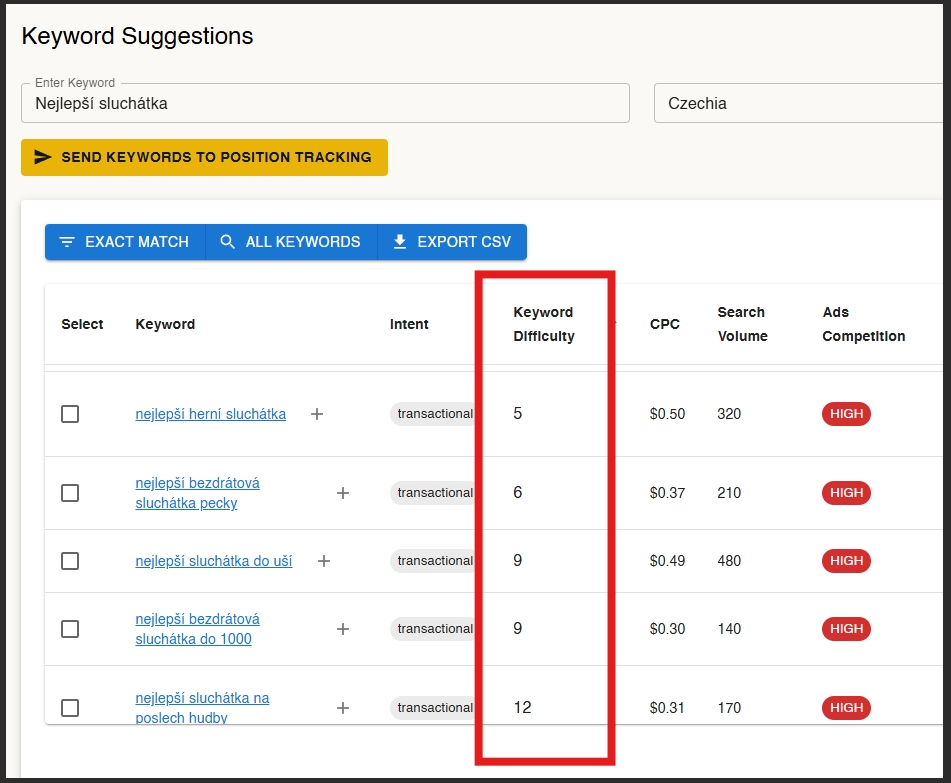Add nejlepší sluchátka do uší via plus icon

tap(324, 561)
